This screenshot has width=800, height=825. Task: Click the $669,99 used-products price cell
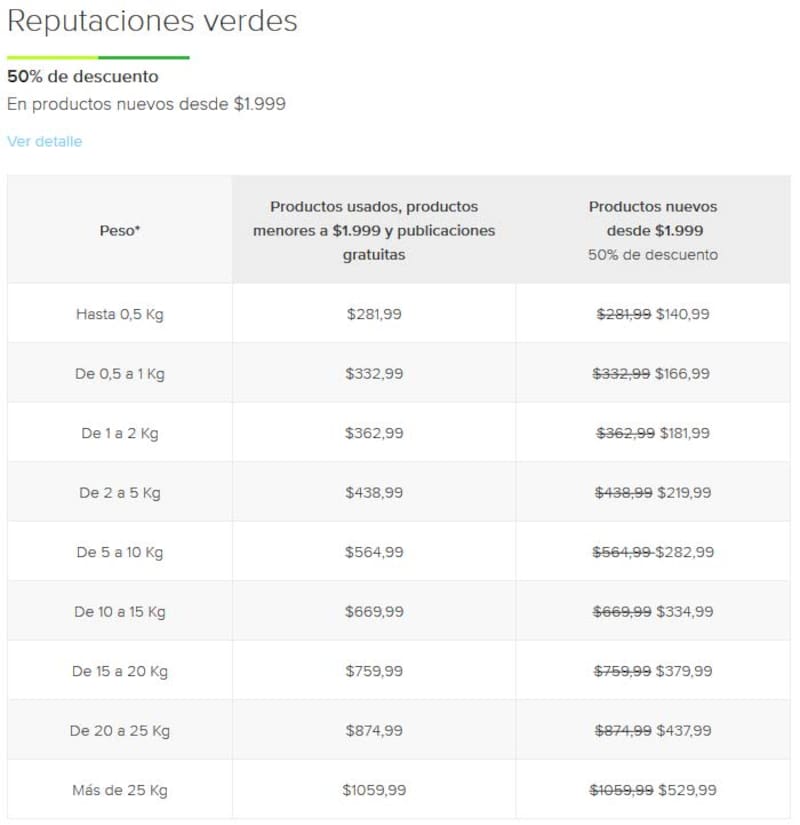[374, 612]
